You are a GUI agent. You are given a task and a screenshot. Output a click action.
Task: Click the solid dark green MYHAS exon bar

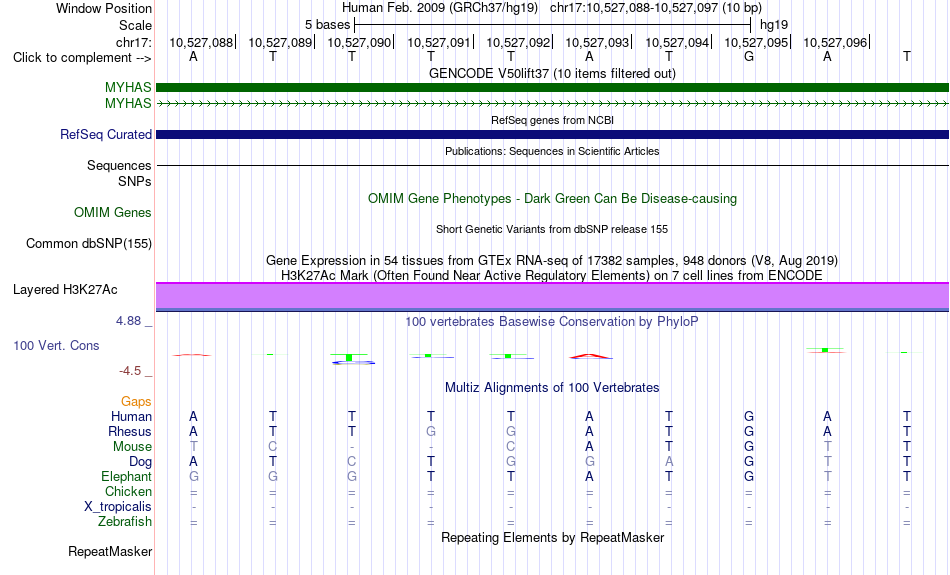[x=553, y=87]
